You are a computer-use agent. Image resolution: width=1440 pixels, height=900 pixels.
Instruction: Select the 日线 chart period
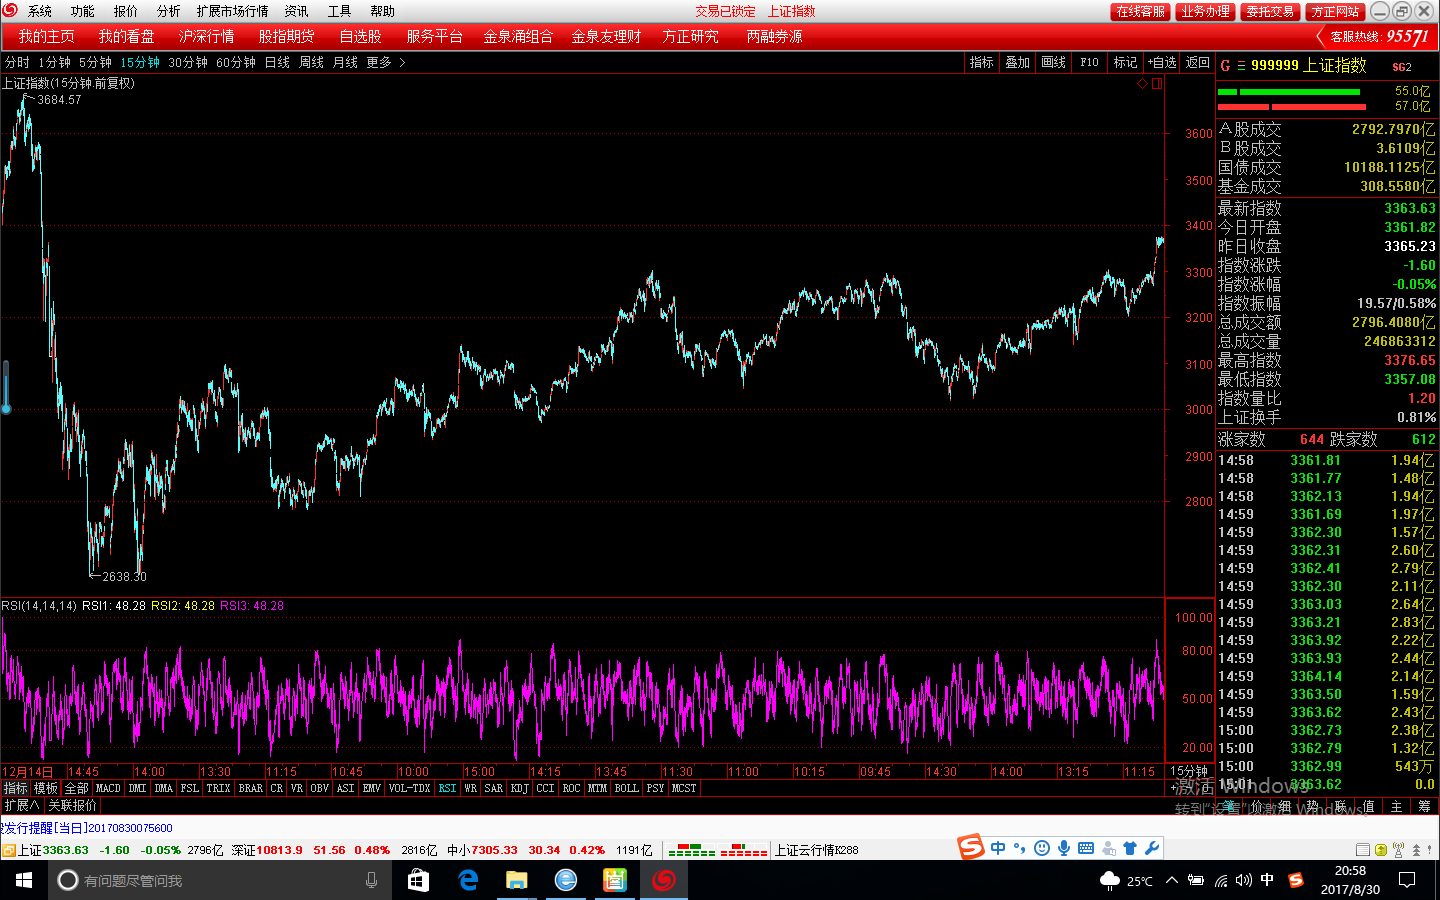[x=278, y=62]
